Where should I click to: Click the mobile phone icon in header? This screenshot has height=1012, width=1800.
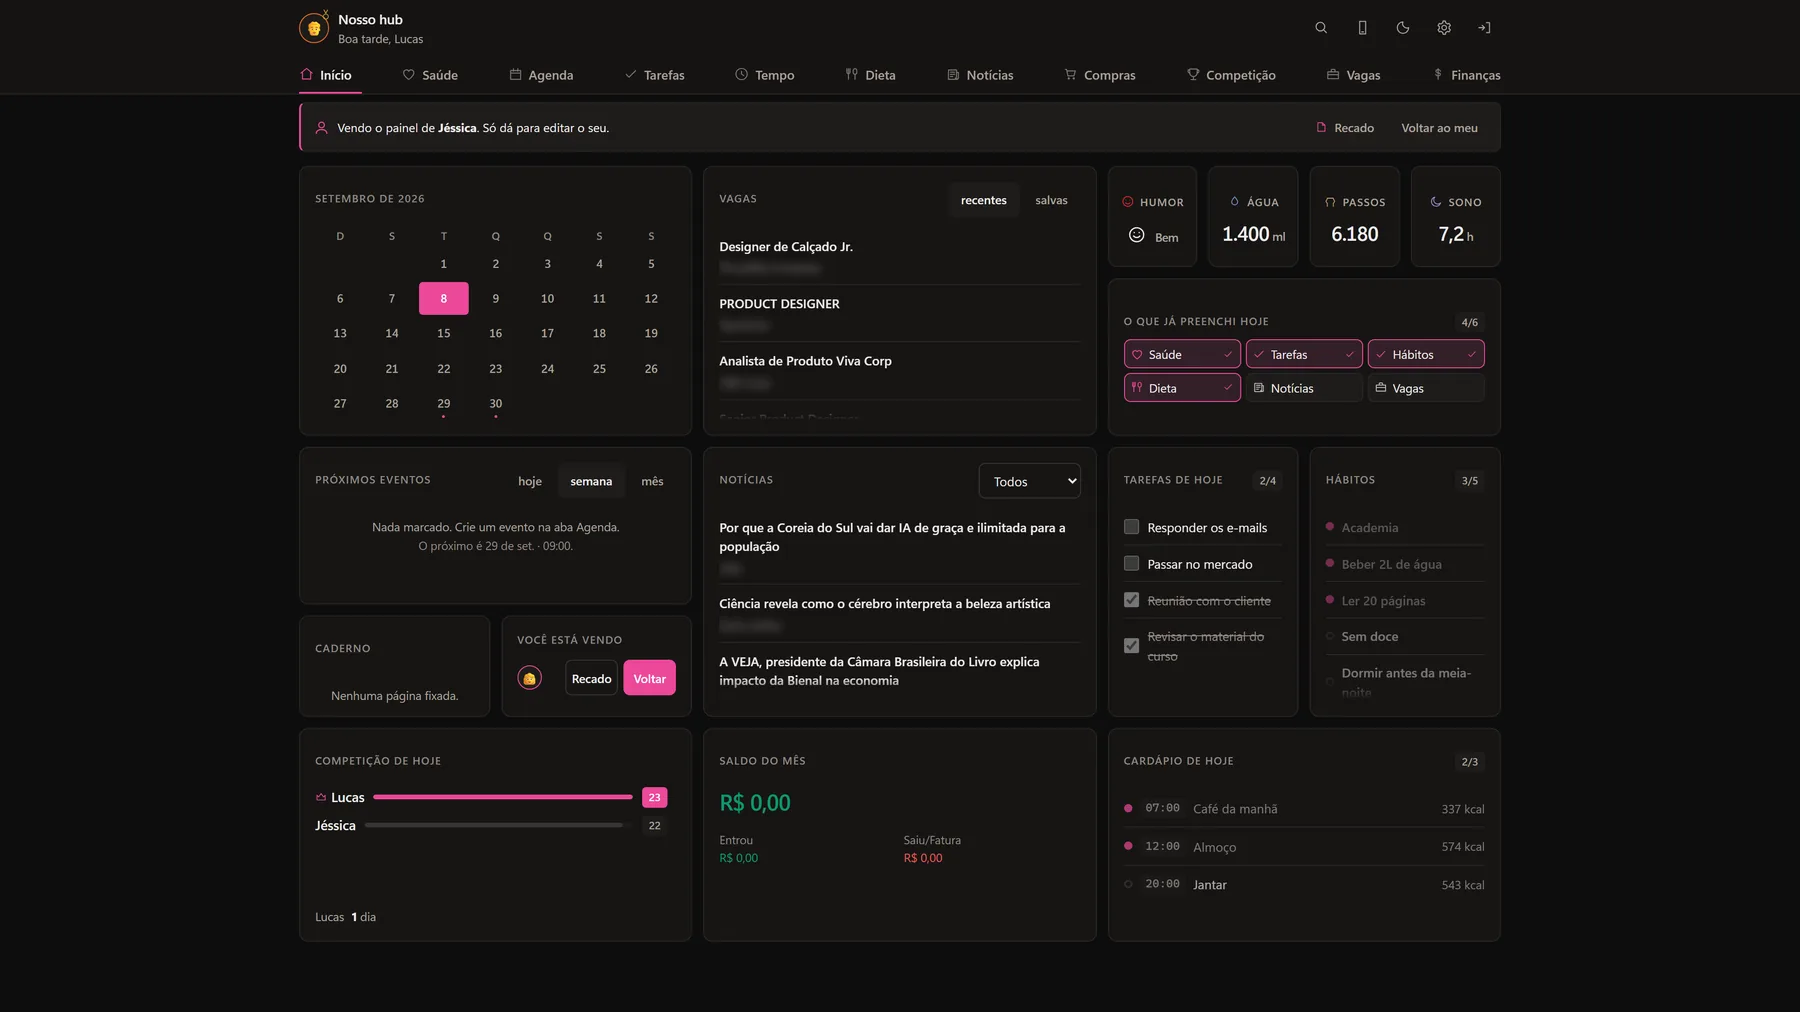click(x=1362, y=28)
